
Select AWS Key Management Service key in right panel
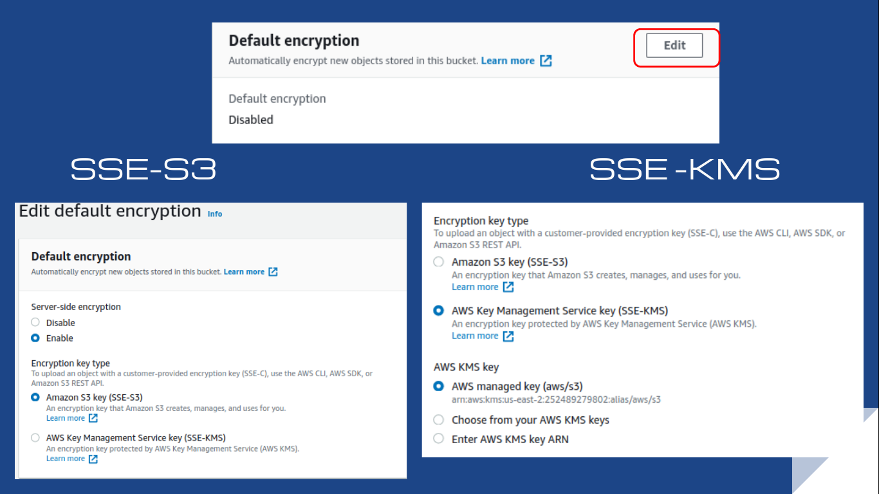point(439,311)
